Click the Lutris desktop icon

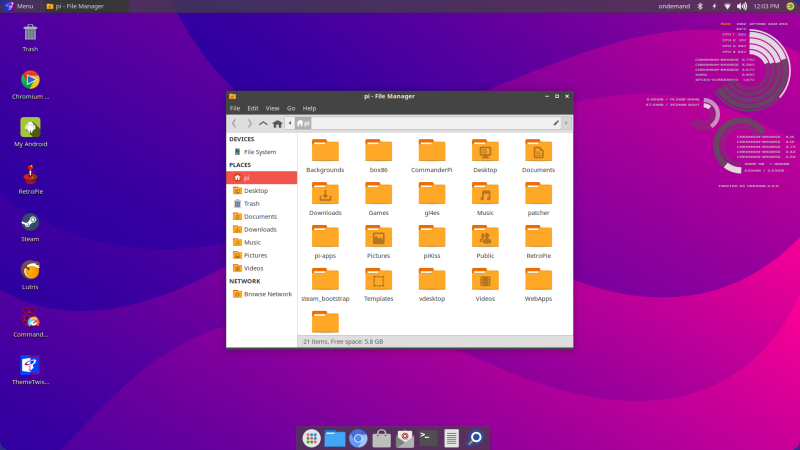click(x=30, y=270)
